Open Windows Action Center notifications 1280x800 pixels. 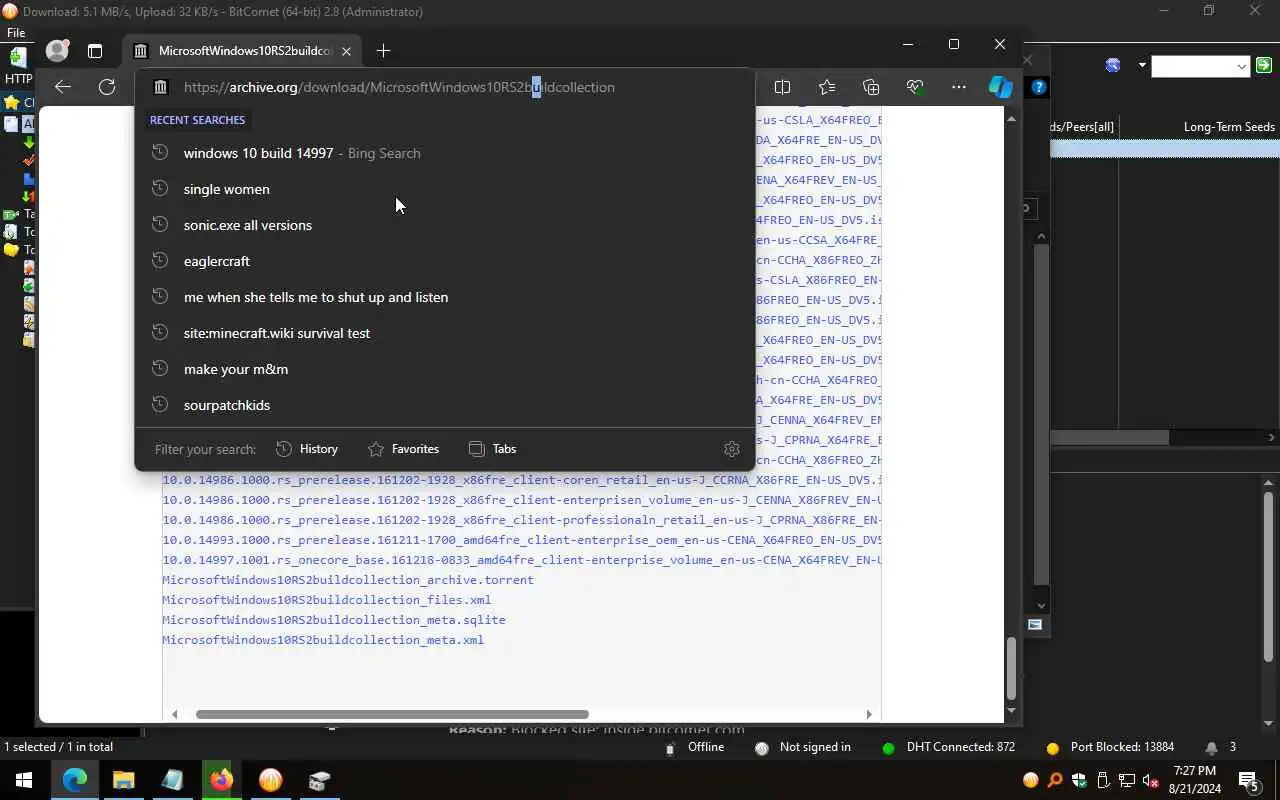pyautogui.click(x=1249, y=780)
